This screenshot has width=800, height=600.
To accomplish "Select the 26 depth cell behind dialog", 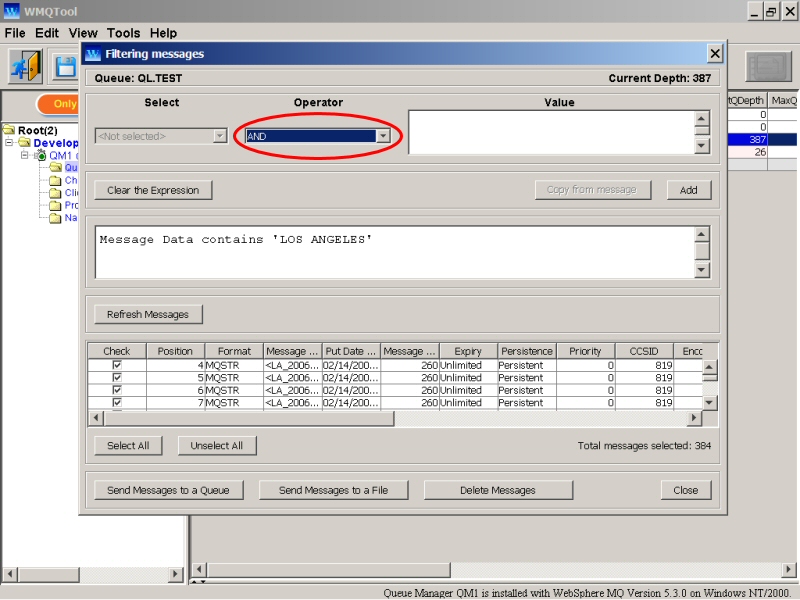I will click(x=747, y=152).
